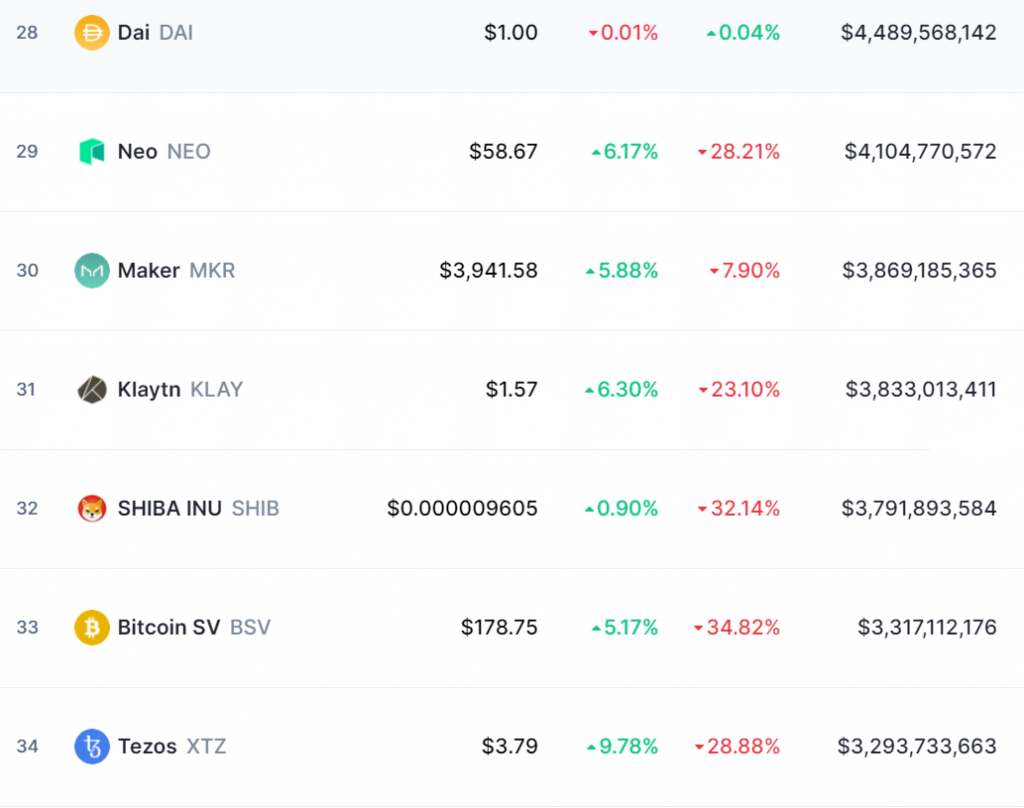Open the Tezos XTZ coin page
This screenshot has height=808, width=1024.
point(172,746)
